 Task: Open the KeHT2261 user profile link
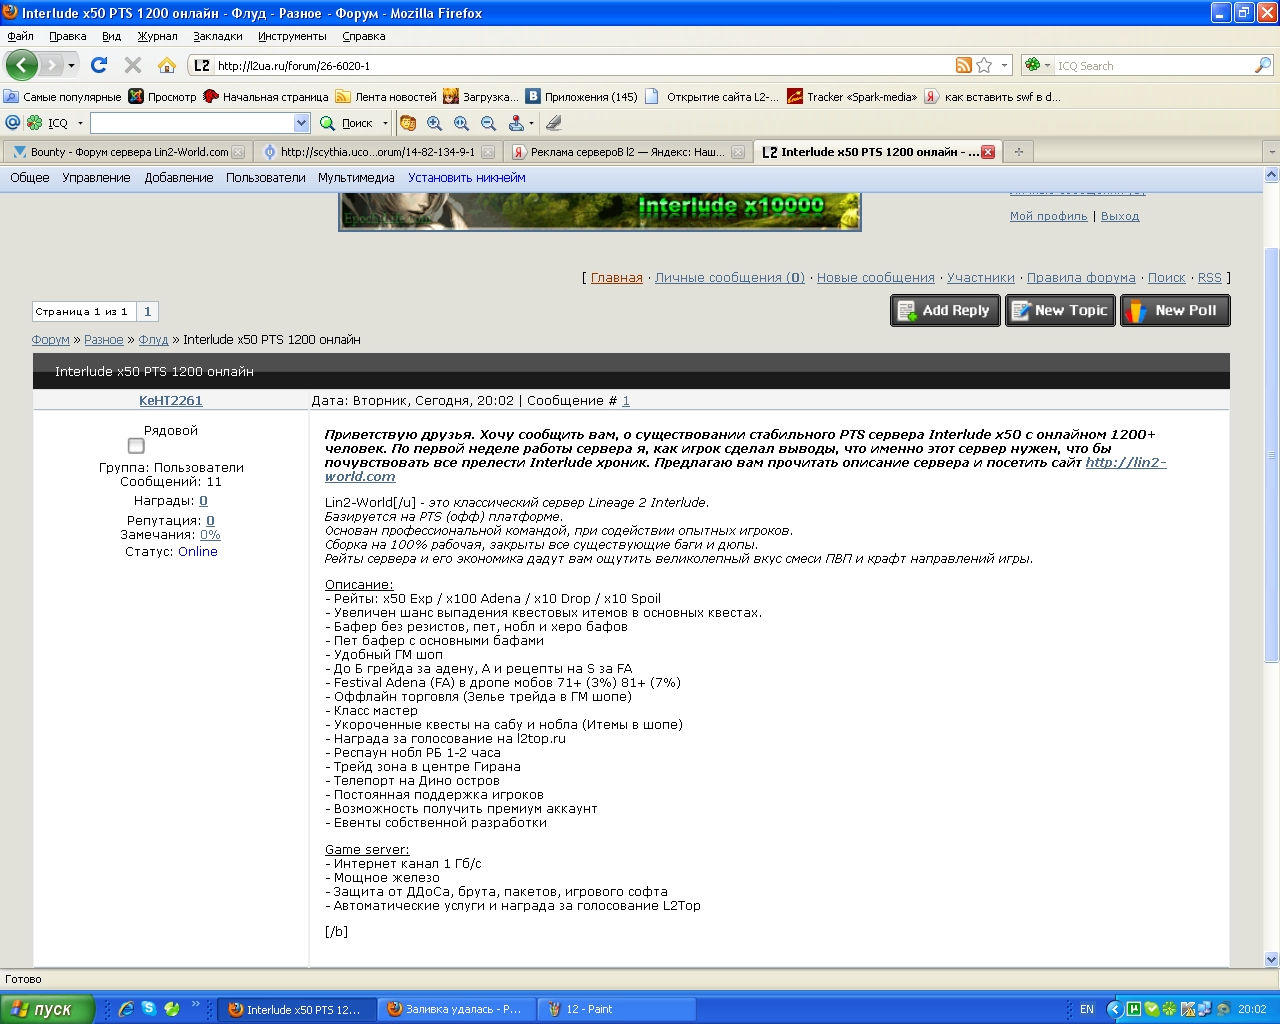coord(171,401)
